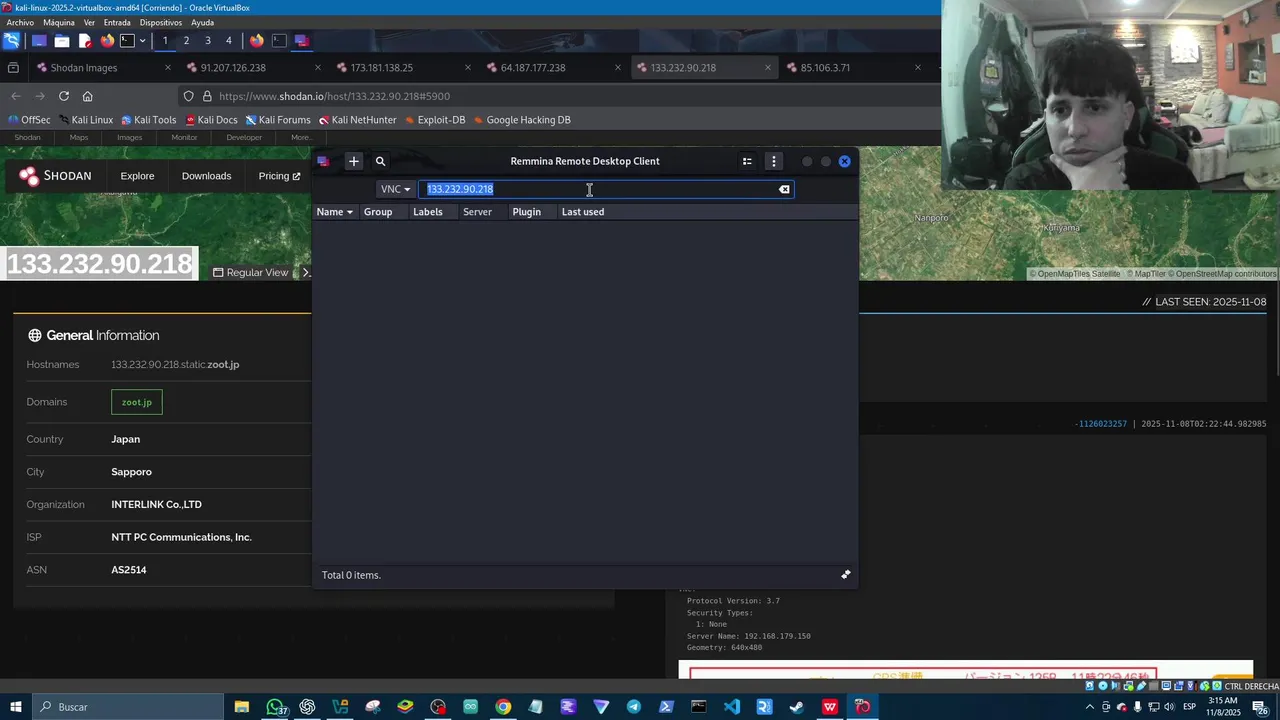Screen dimensions: 1280x720
Task: Close the Shodan Images tab
Action: tap(168, 68)
